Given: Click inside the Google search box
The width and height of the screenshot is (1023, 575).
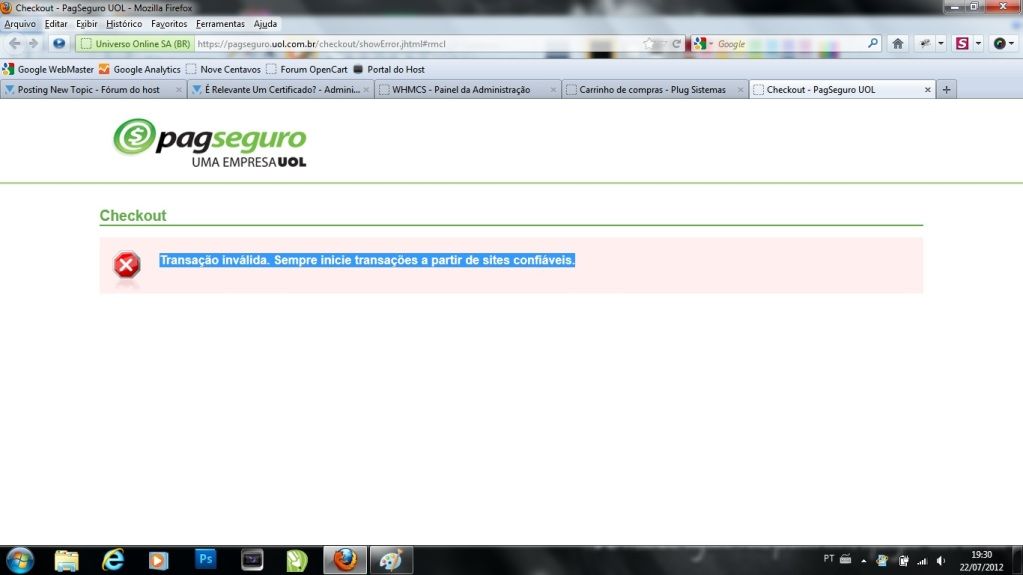Looking at the screenshot, I should tap(791, 44).
